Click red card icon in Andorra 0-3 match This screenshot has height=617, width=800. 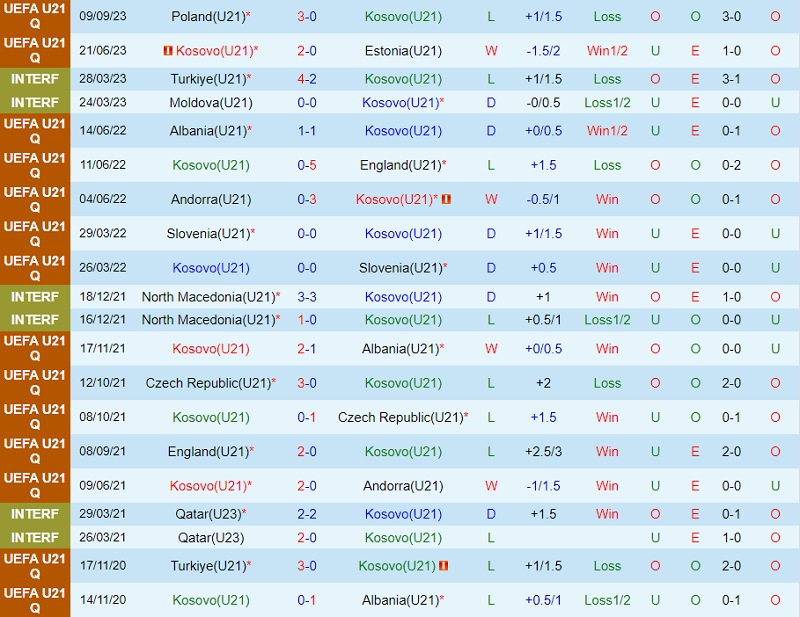446,200
